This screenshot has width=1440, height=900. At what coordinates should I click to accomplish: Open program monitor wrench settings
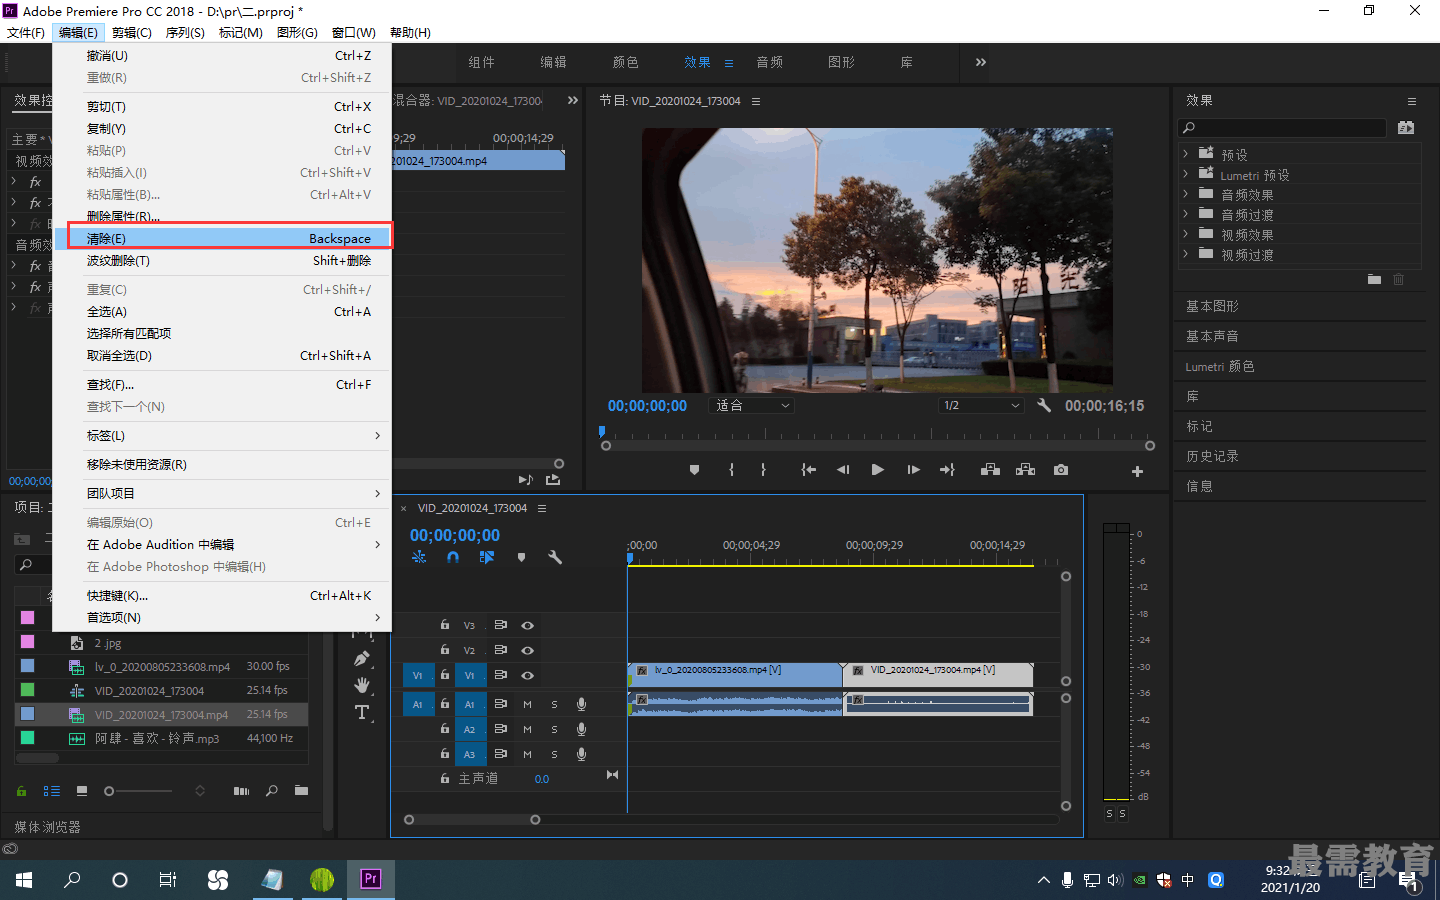[1044, 405]
